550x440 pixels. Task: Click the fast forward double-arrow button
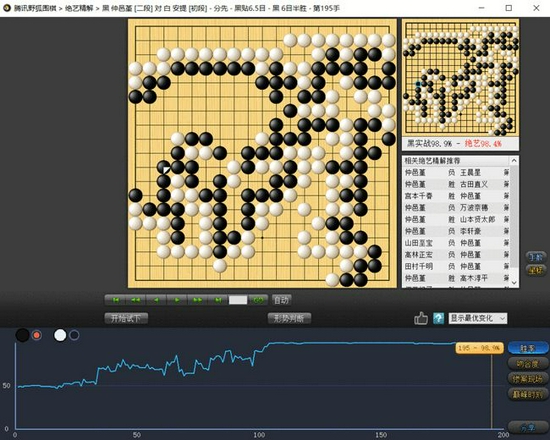pyautogui.click(x=197, y=300)
